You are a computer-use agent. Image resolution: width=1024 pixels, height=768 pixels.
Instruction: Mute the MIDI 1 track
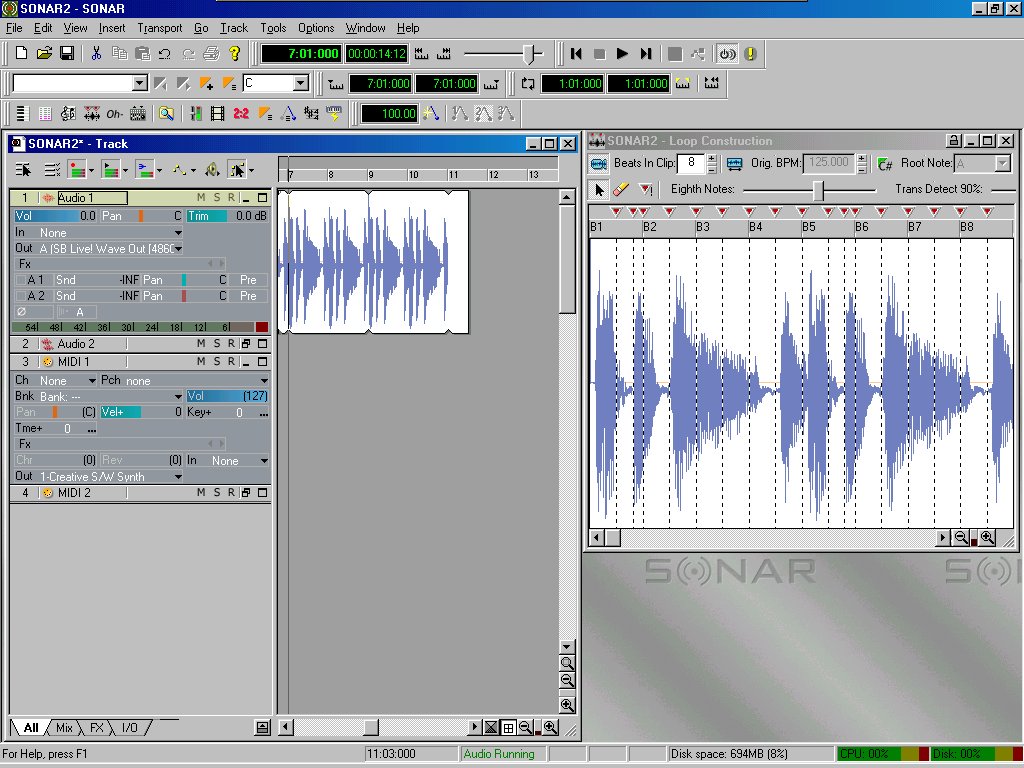pos(200,361)
